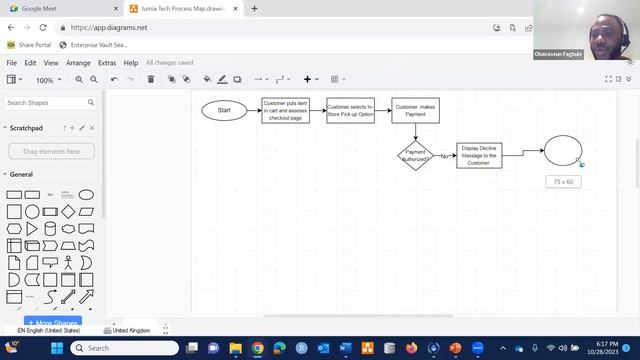This screenshot has width=640, height=360.
Task: Select the hexagon shape in General palette
Action: (14, 229)
